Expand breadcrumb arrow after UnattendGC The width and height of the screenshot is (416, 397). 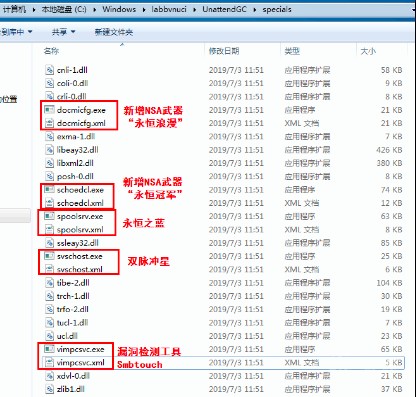[255, 9]
